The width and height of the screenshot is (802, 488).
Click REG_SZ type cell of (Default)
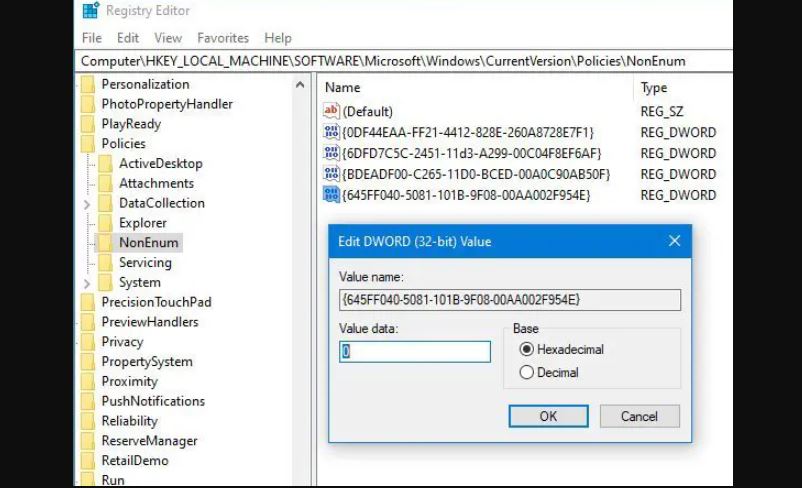click(662, 112)
